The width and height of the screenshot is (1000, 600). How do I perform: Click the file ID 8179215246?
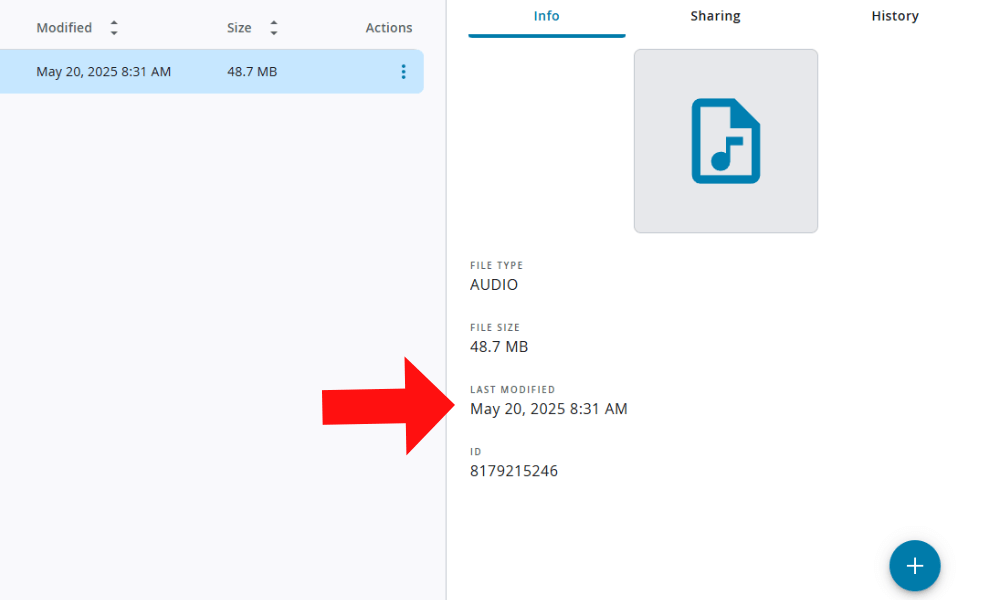tap(514, 471)
